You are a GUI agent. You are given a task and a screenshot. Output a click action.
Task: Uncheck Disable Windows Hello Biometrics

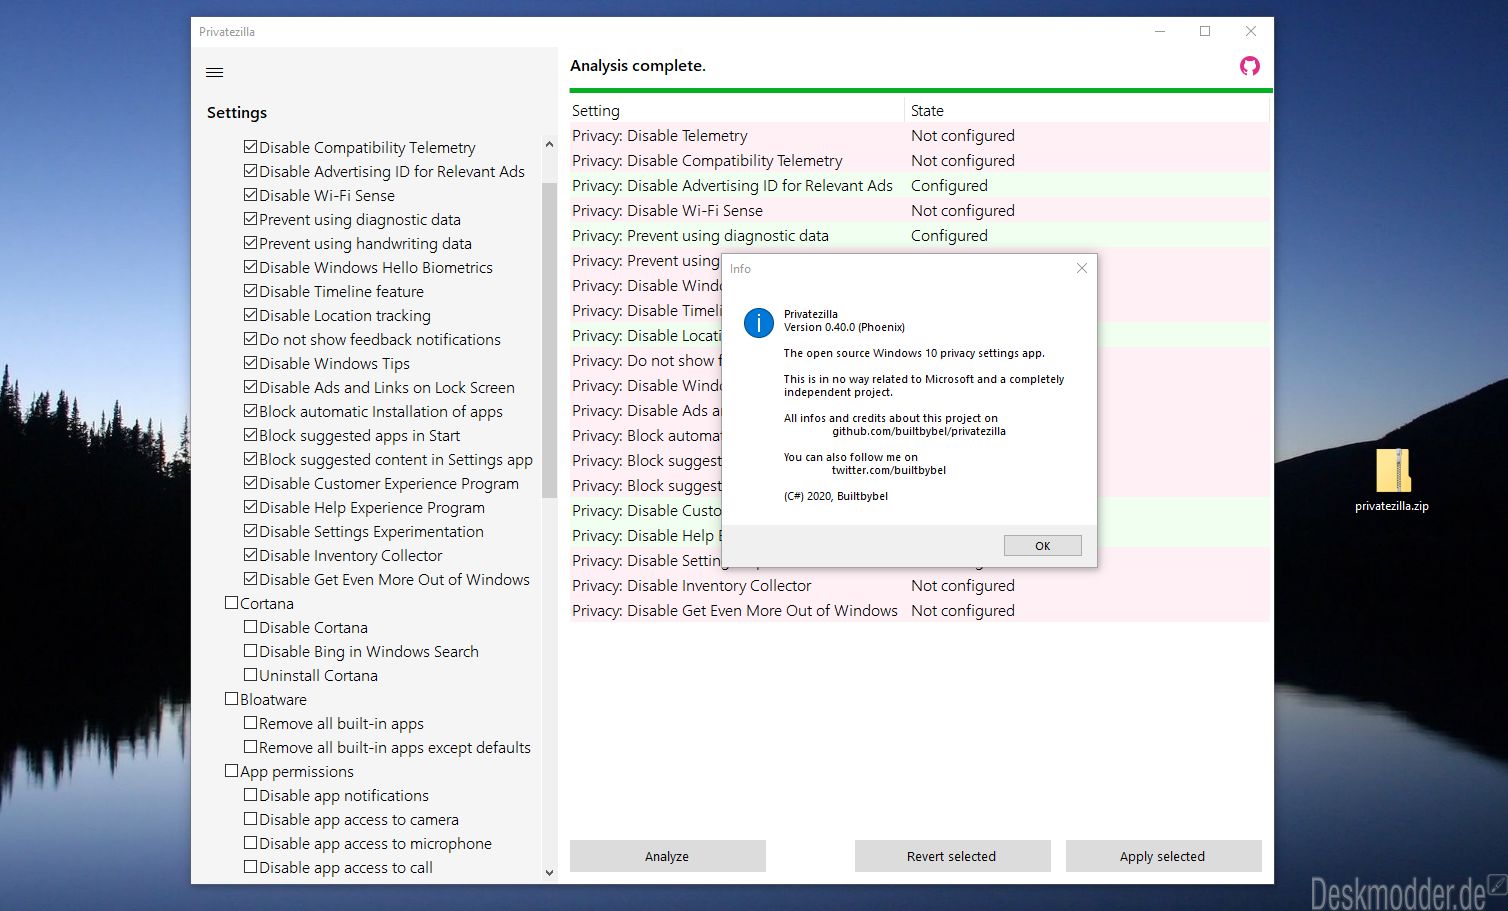251,267
